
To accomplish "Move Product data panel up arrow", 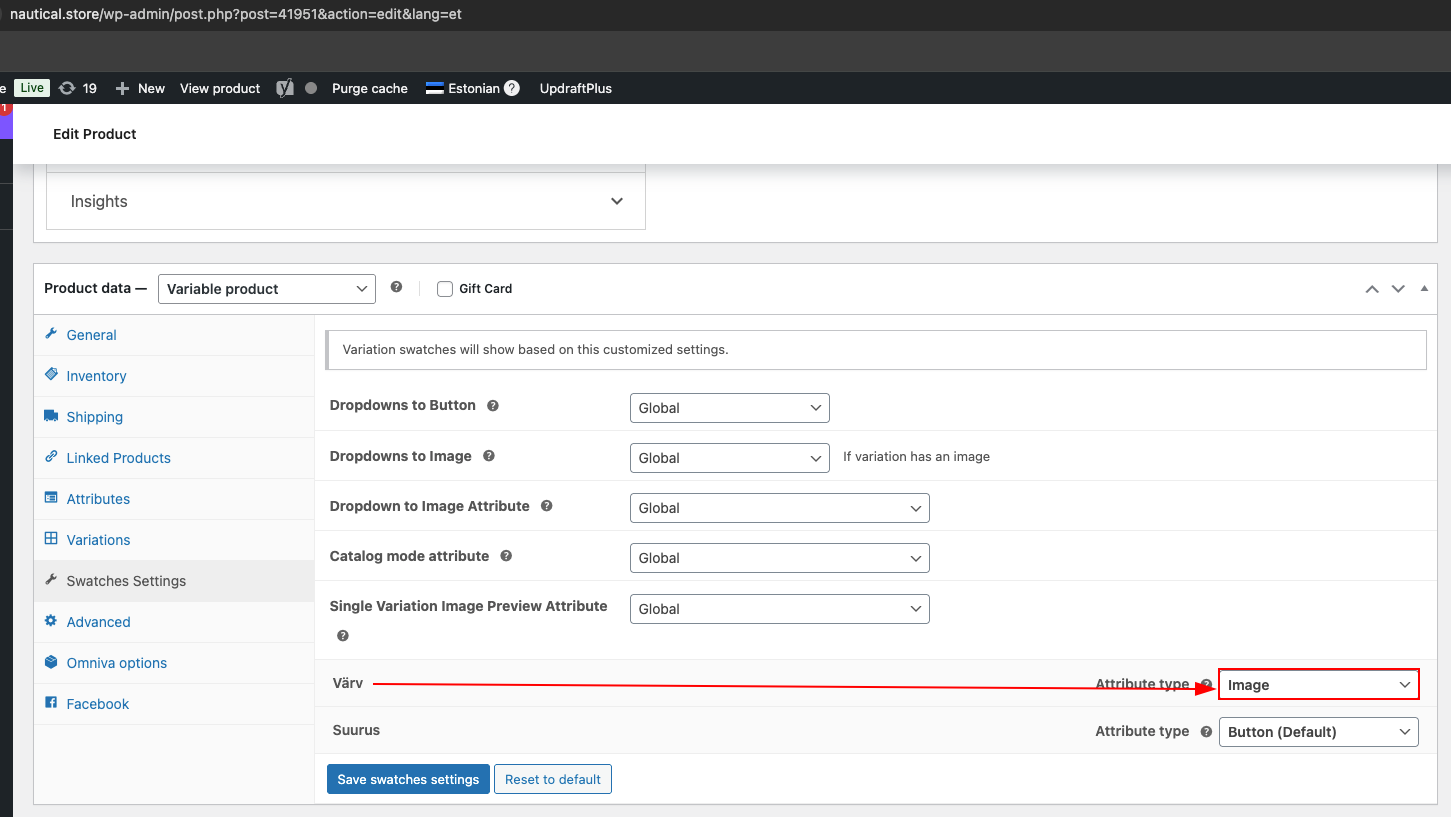I will (1372, 289).
